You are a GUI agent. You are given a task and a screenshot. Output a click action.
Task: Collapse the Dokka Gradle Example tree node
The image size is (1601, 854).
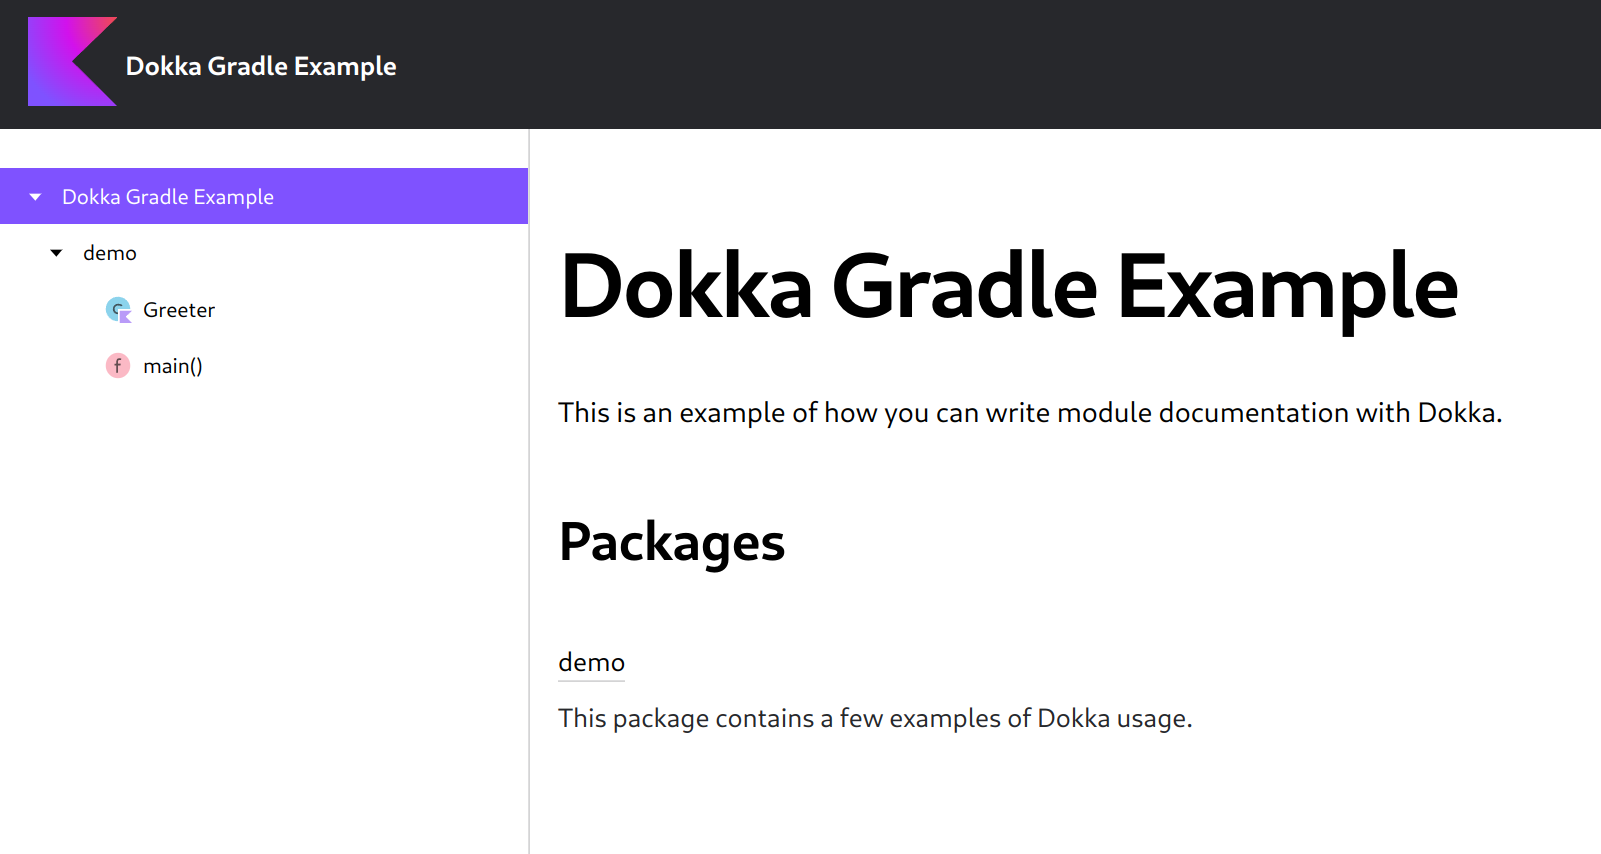(x=36, y=197)
